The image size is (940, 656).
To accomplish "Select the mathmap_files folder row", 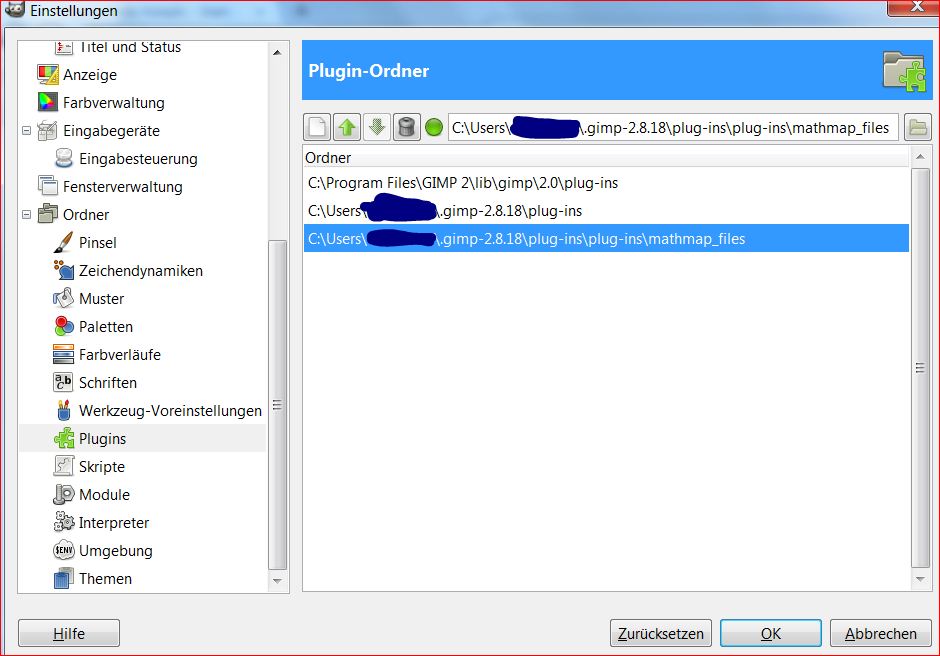I will [x=606, y=239].
